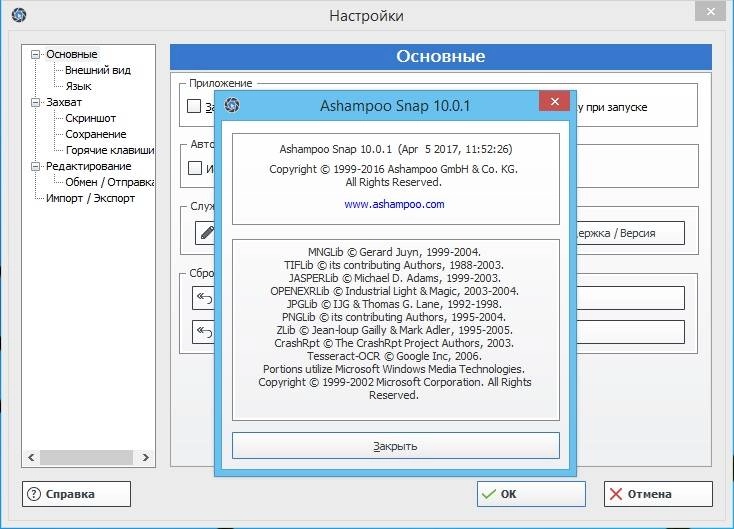Open the Обмен / Отправка settings page

(x=110, y=182)
